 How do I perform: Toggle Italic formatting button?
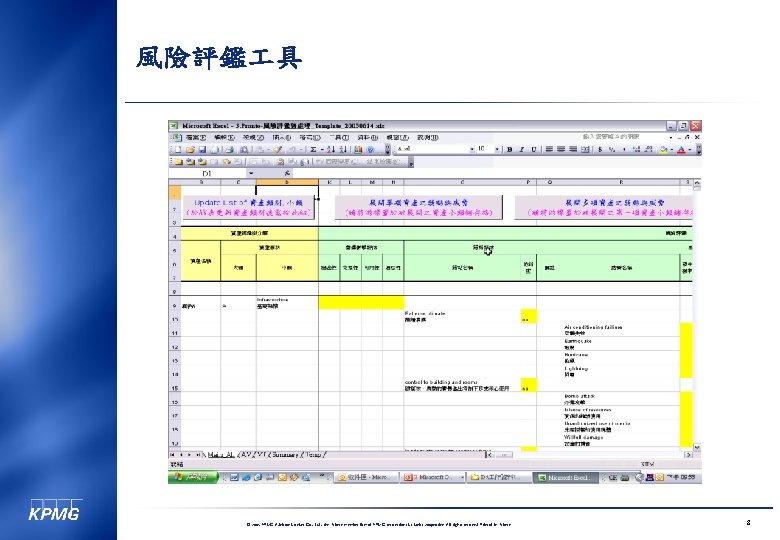[521, 149]
